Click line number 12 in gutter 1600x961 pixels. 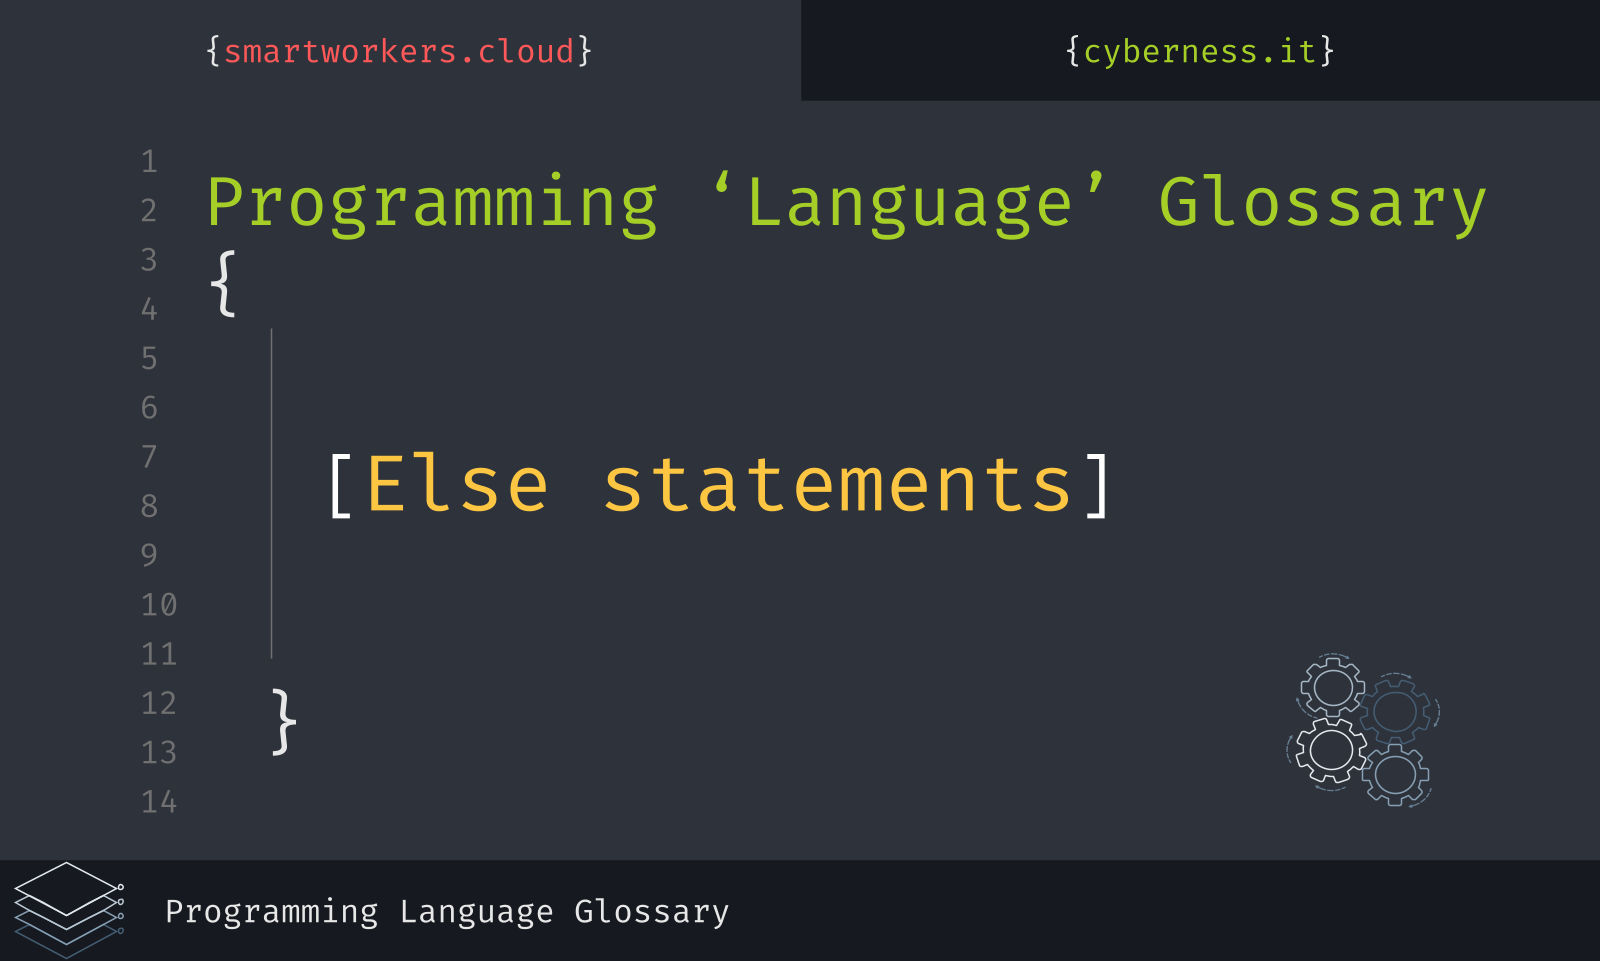159,702
